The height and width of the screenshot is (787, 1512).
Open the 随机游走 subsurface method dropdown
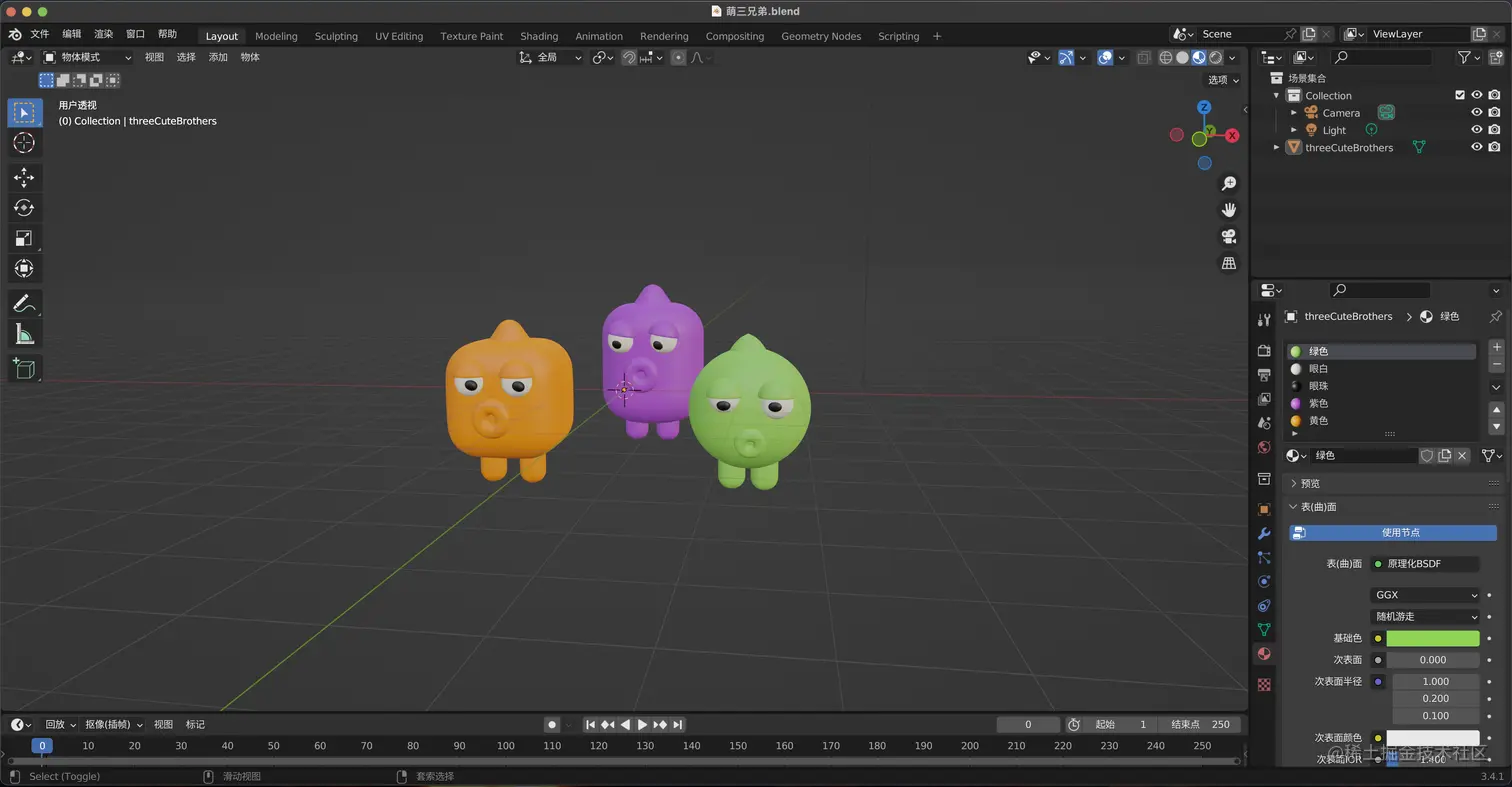1424,616
